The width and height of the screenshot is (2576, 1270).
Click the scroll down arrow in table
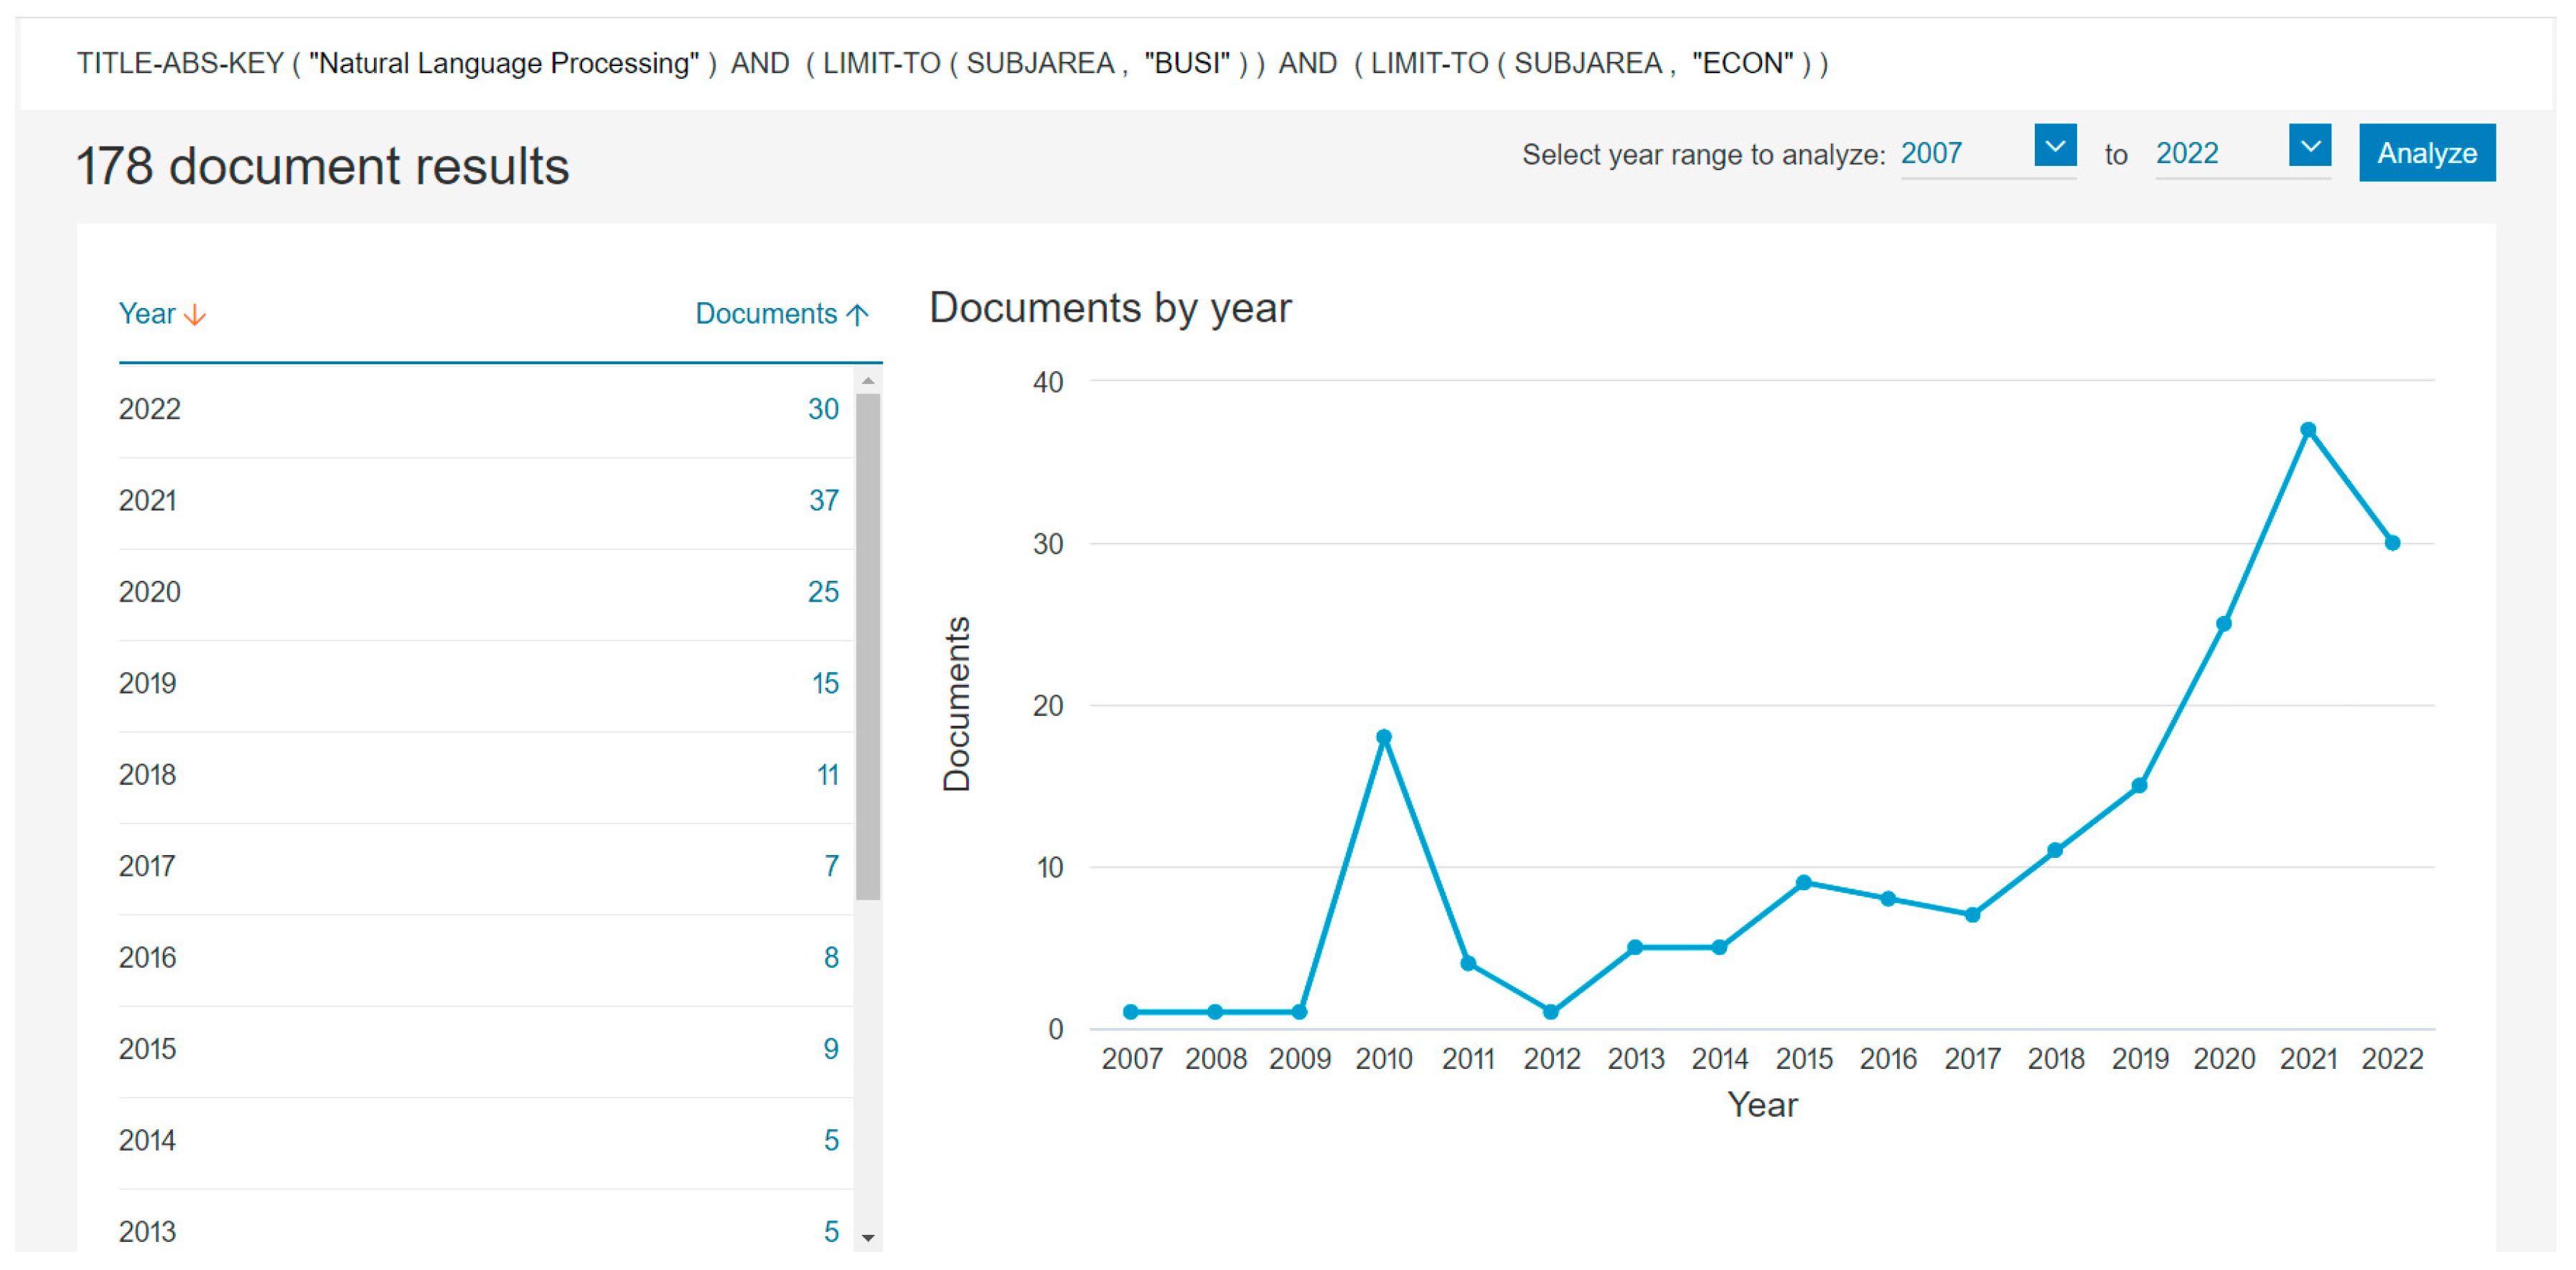pos(868,1238)
